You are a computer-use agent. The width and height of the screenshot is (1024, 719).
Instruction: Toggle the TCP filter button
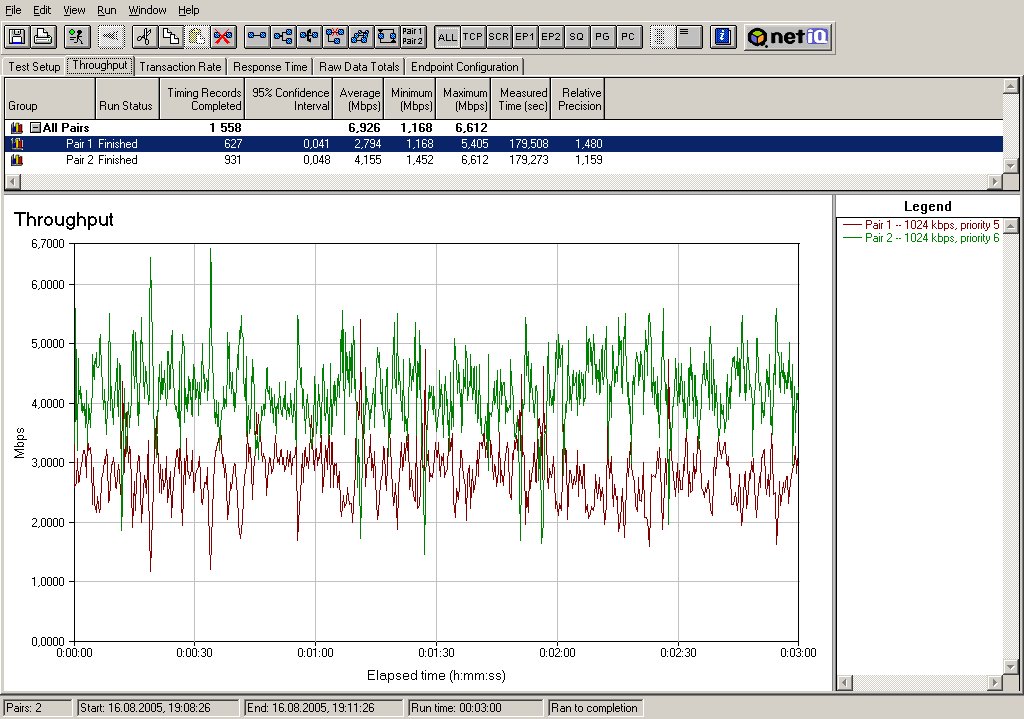coord(473,37)
